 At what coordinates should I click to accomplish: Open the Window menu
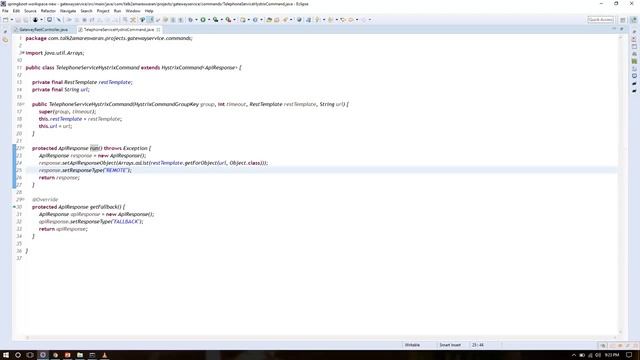click(x=133, y=11)
